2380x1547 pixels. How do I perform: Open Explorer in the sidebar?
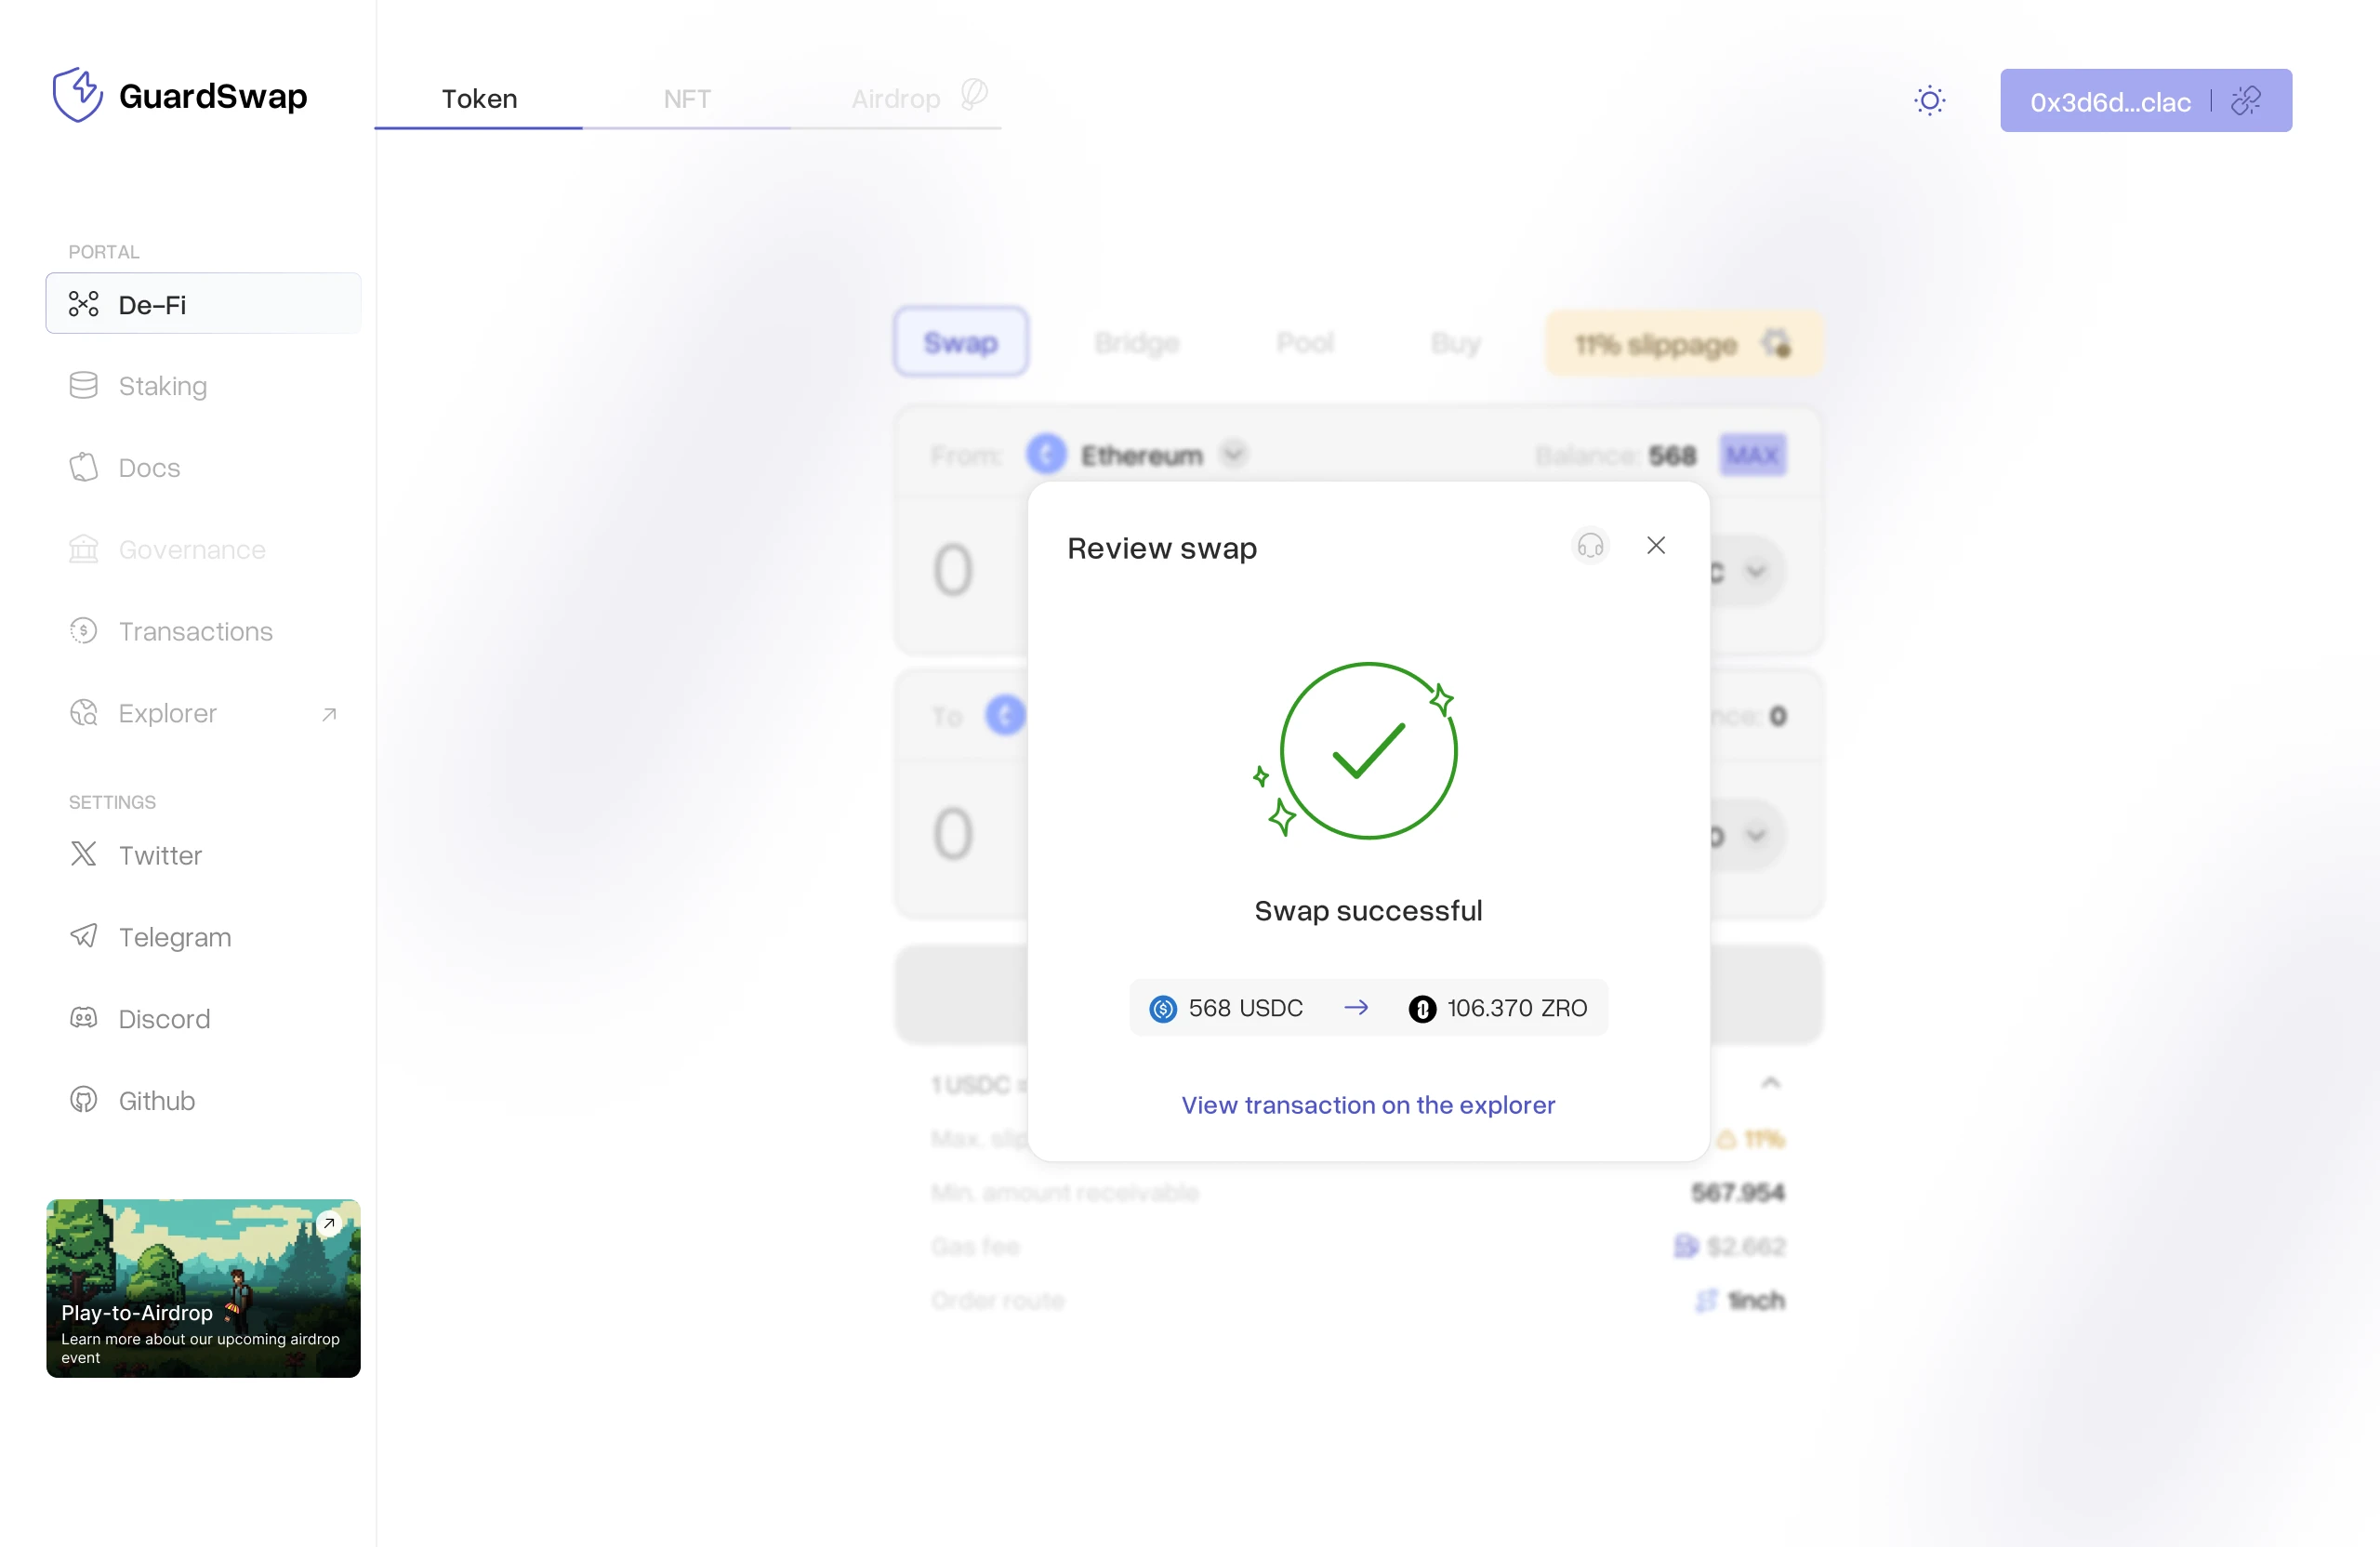point(203,713)
